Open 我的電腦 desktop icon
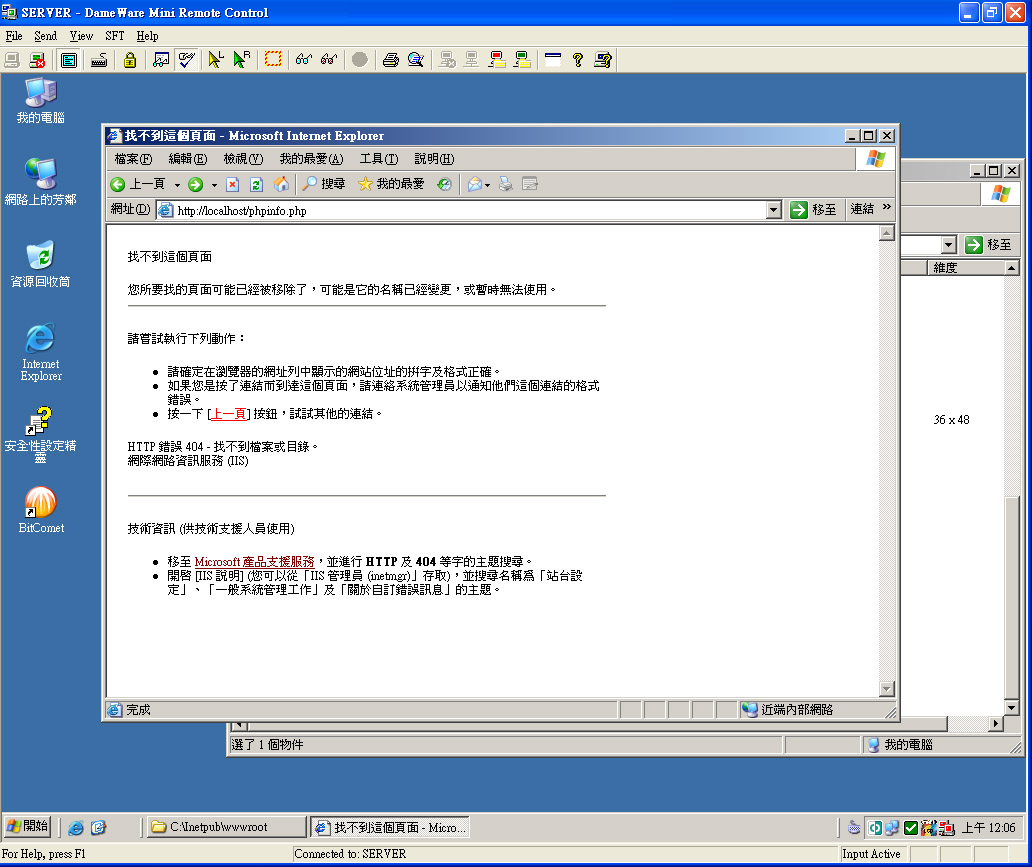 [x=40, y=101]
